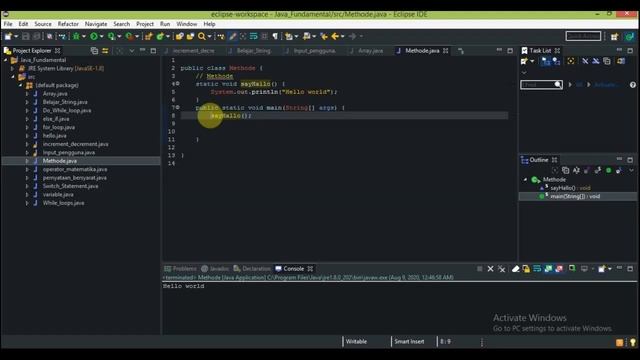Open Outline View Menu chevron

click(x=631, y=170)
